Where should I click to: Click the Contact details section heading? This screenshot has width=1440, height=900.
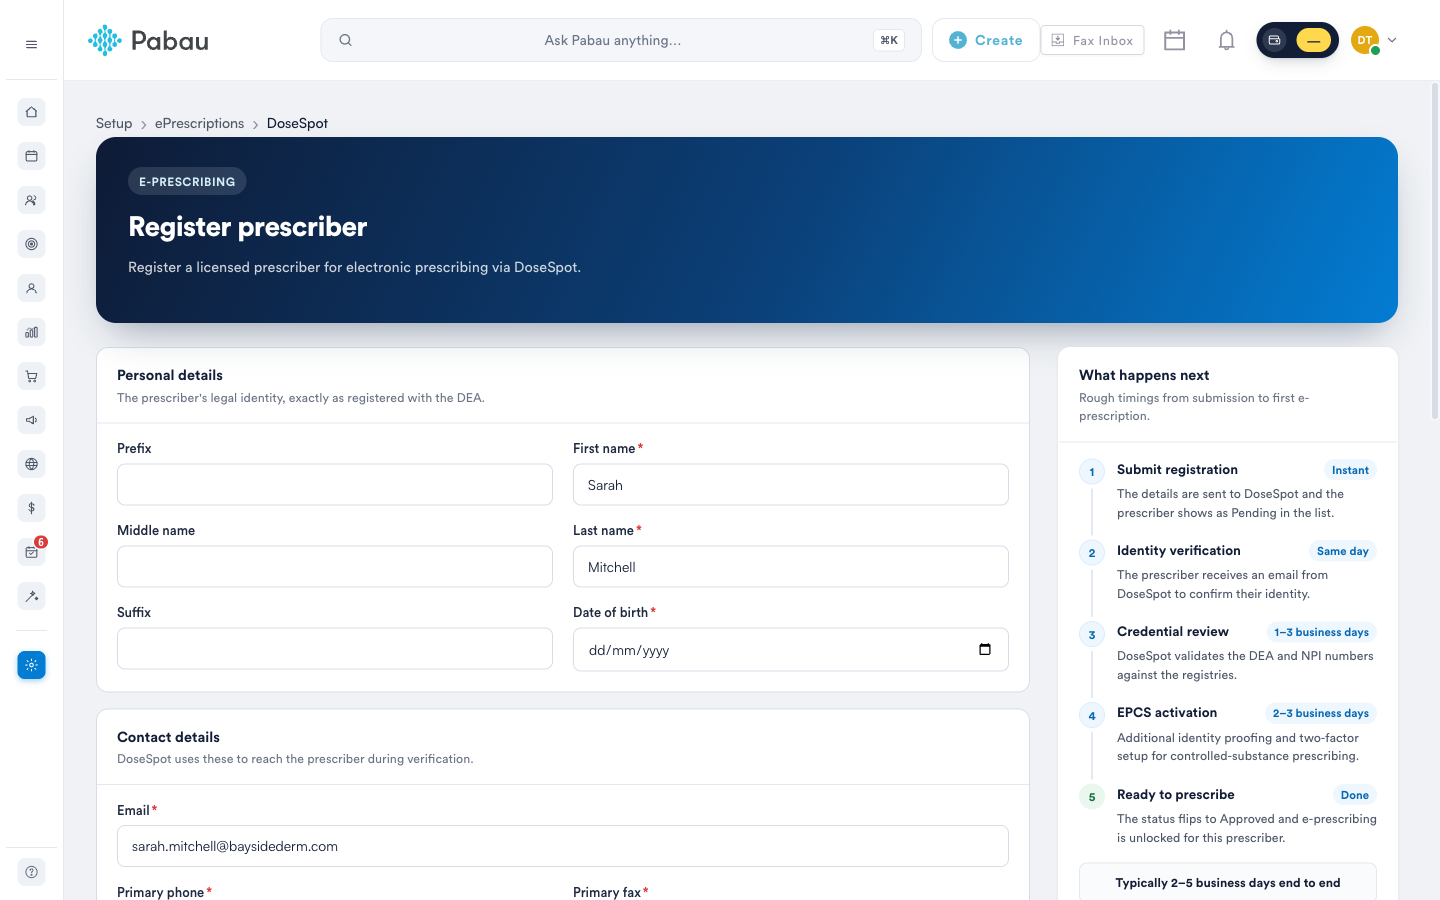coord(168,737)
